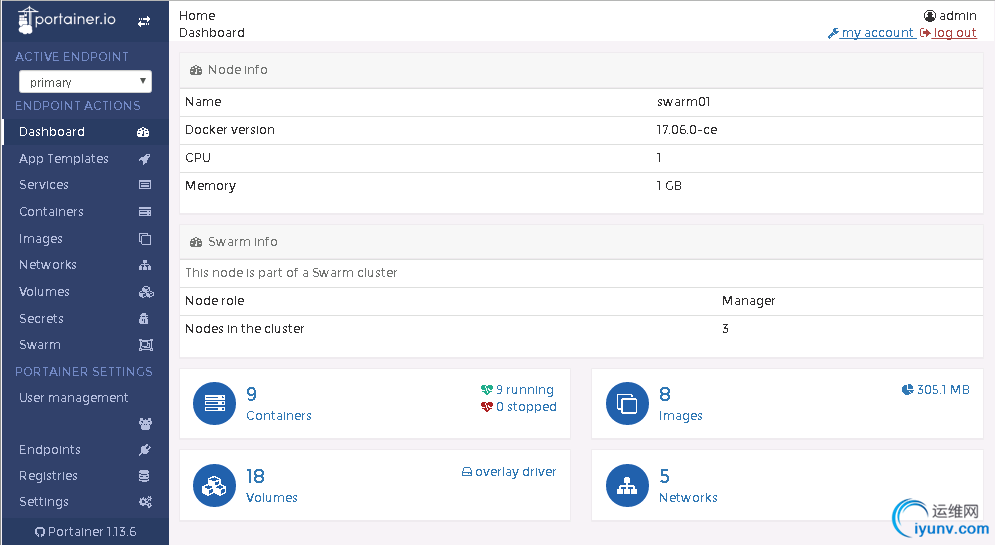Click the wrench icon beside my account
Image resolution: width=995 pixels, height=545 pixels.
click(x=833, y=33)
